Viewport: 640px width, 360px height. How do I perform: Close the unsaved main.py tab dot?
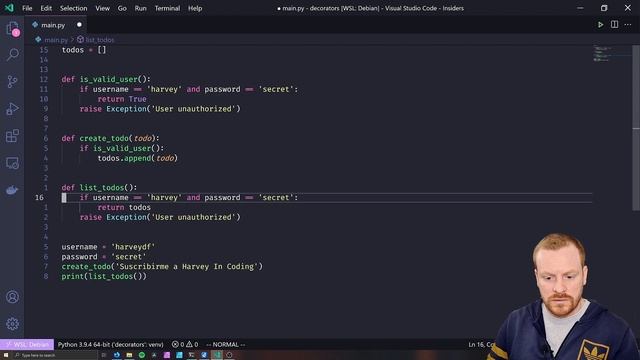tap(79, 25)
